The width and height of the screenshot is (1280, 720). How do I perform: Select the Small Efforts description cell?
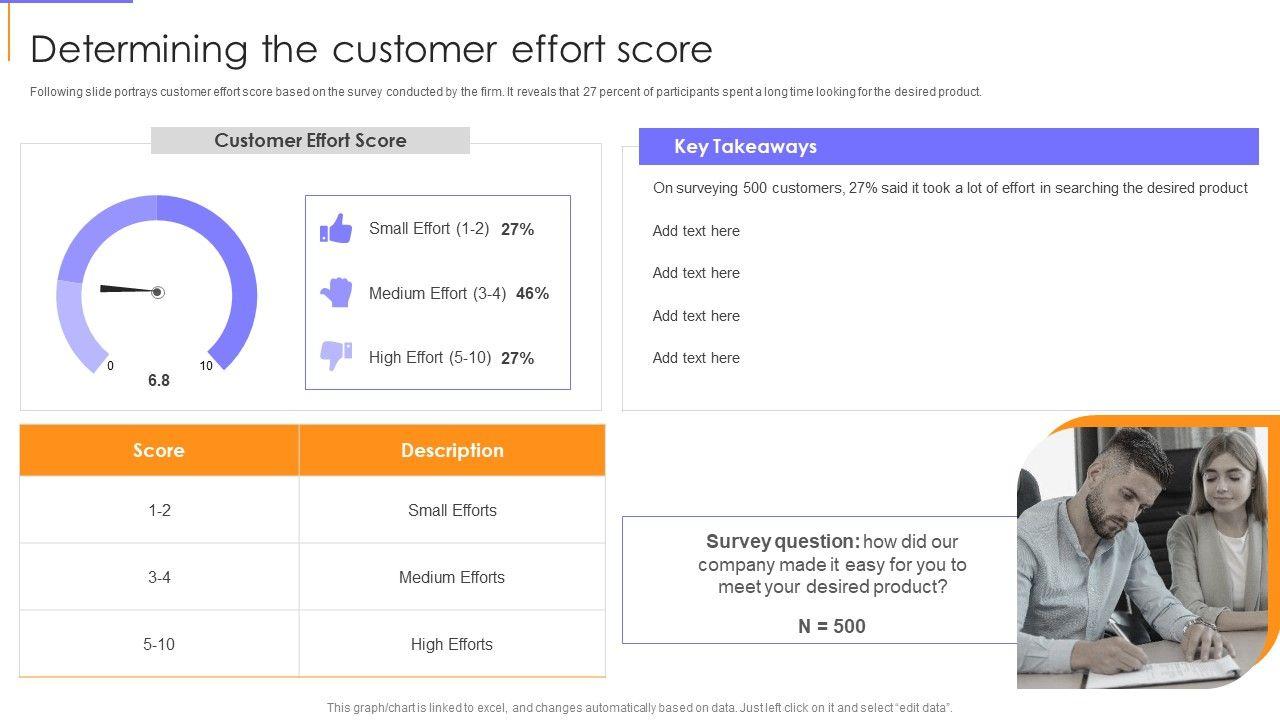(x=452, y=510)
